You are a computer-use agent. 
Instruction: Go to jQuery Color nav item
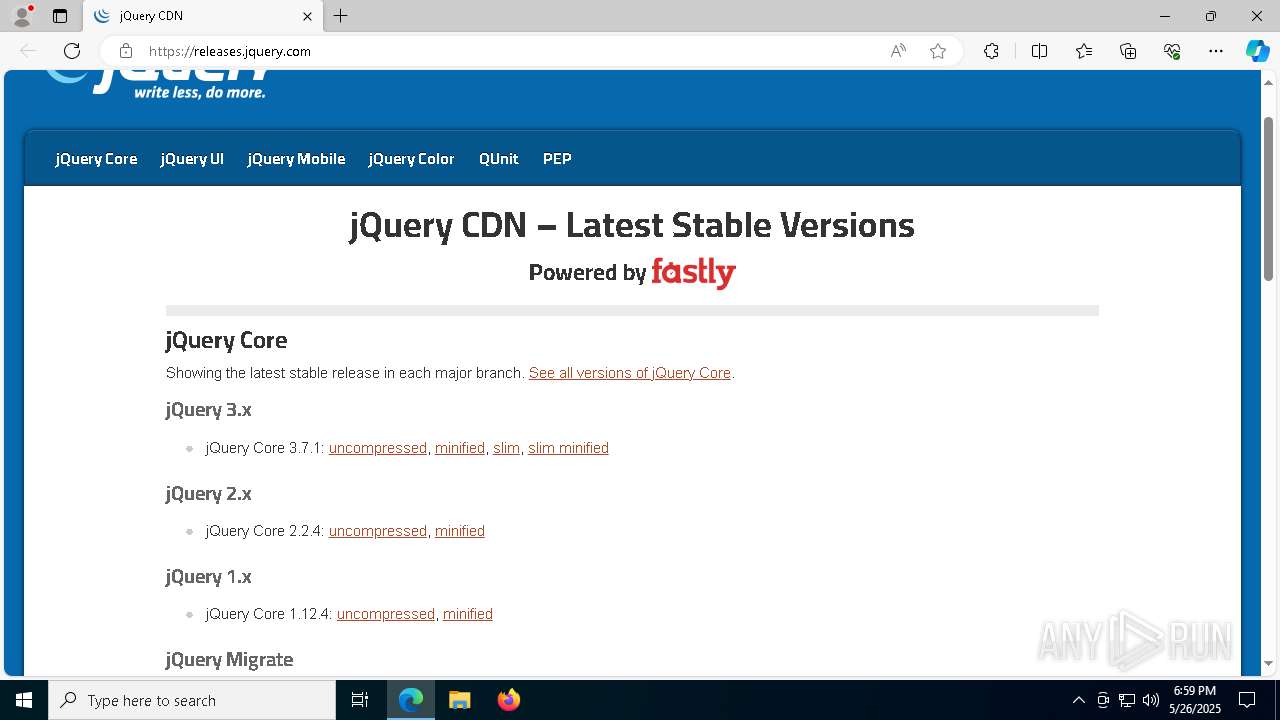click(x=411, y=159)
